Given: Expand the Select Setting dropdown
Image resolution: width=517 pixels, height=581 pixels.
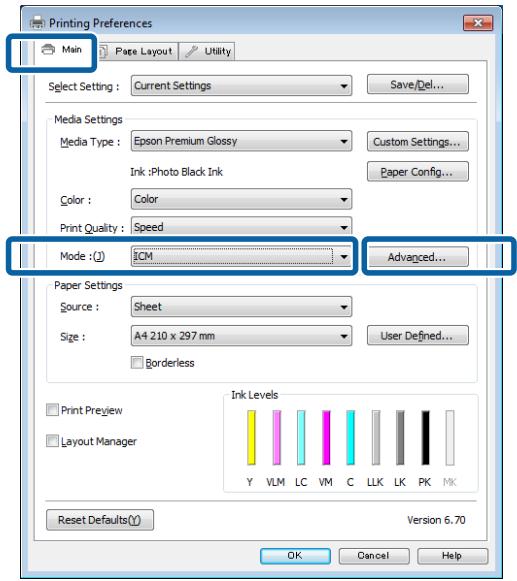Looking at the screenshot, I should tap(241, 86).
